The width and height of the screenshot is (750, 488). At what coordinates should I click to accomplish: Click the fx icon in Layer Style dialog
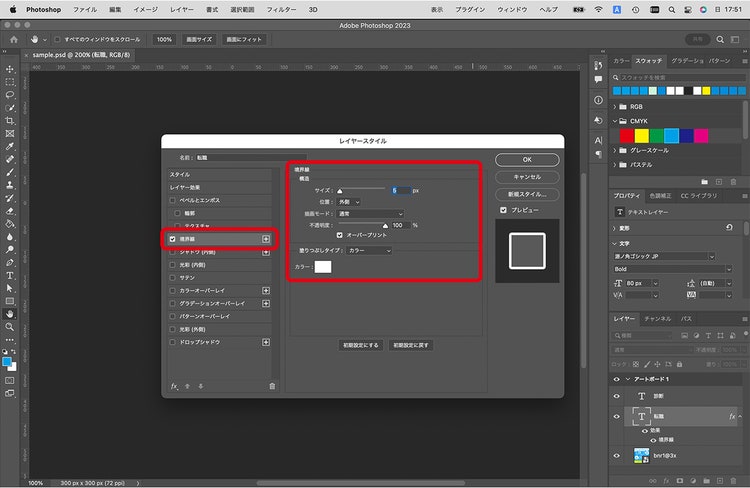coord(174,386)
